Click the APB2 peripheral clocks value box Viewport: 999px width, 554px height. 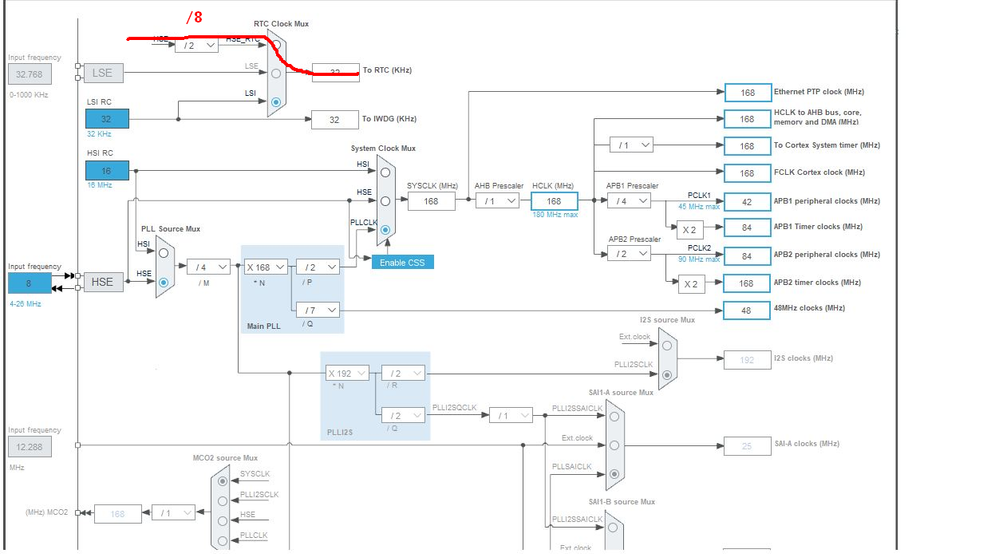tap(747, 256)
